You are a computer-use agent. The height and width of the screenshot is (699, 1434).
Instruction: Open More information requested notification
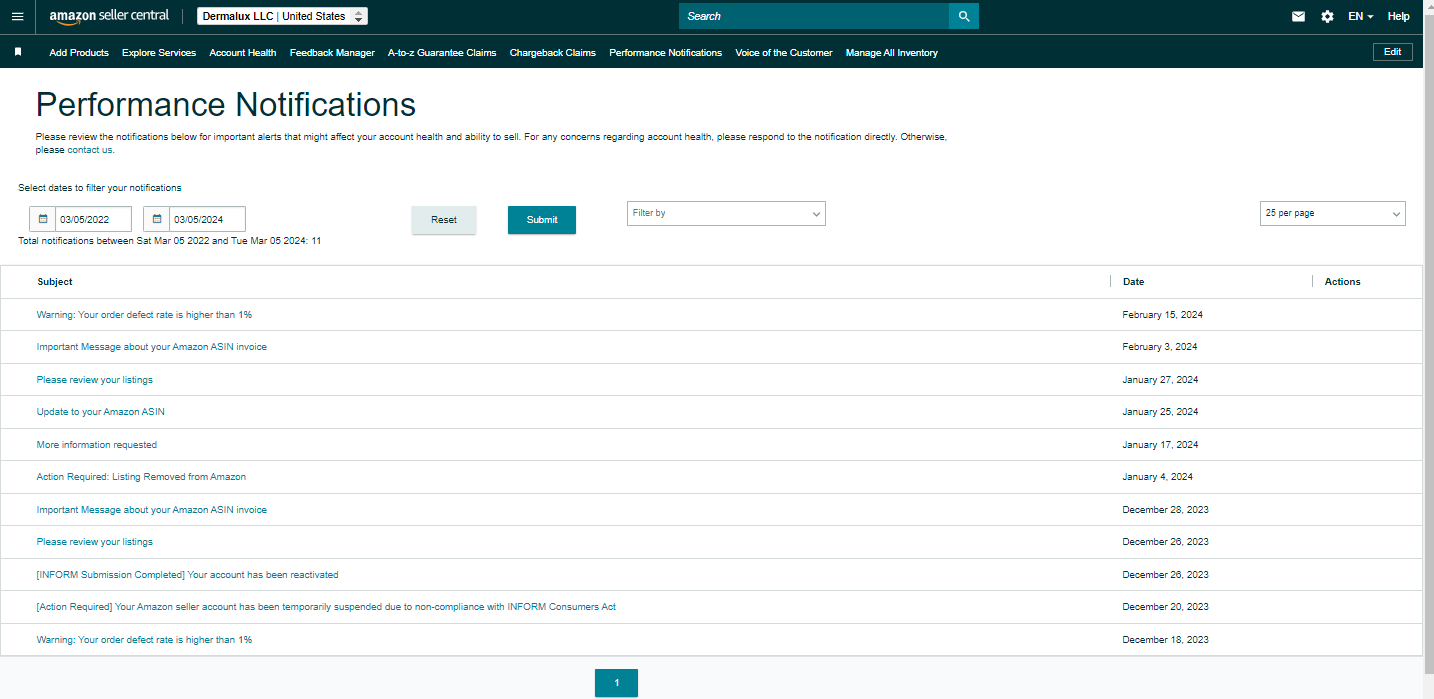tap(97, 445)
